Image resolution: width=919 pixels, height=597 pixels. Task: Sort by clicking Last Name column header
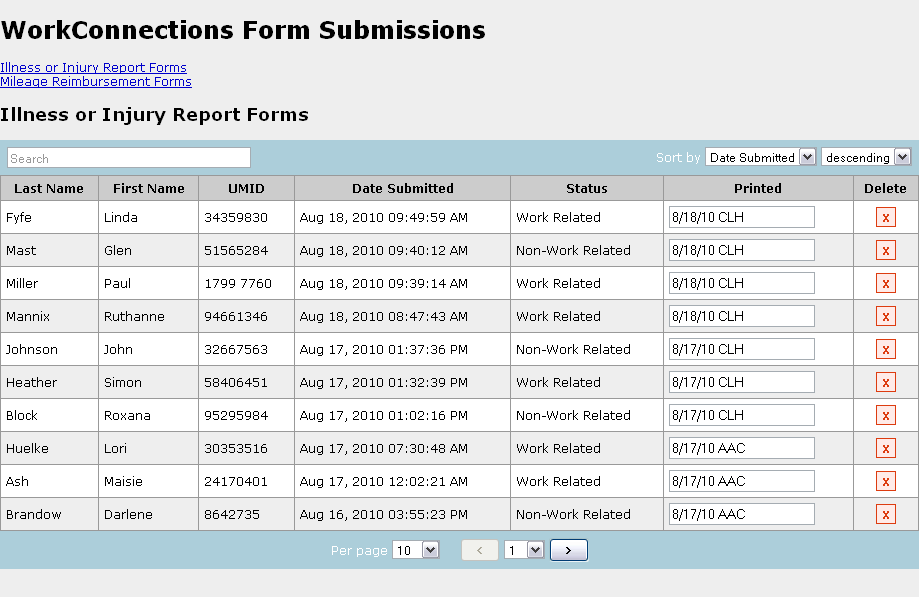[x=49, y=188]
